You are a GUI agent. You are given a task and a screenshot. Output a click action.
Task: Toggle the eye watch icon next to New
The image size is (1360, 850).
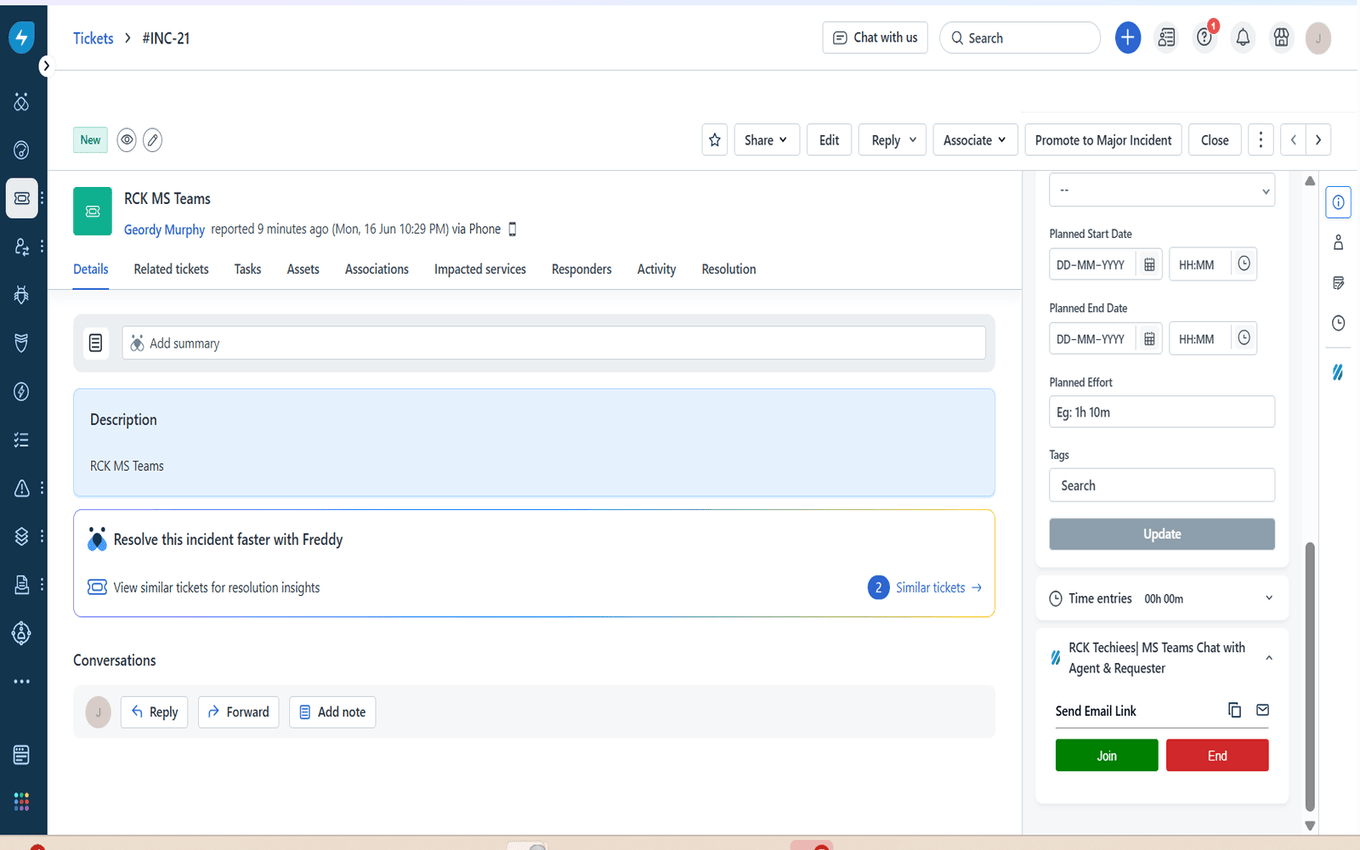pos(126,140)
